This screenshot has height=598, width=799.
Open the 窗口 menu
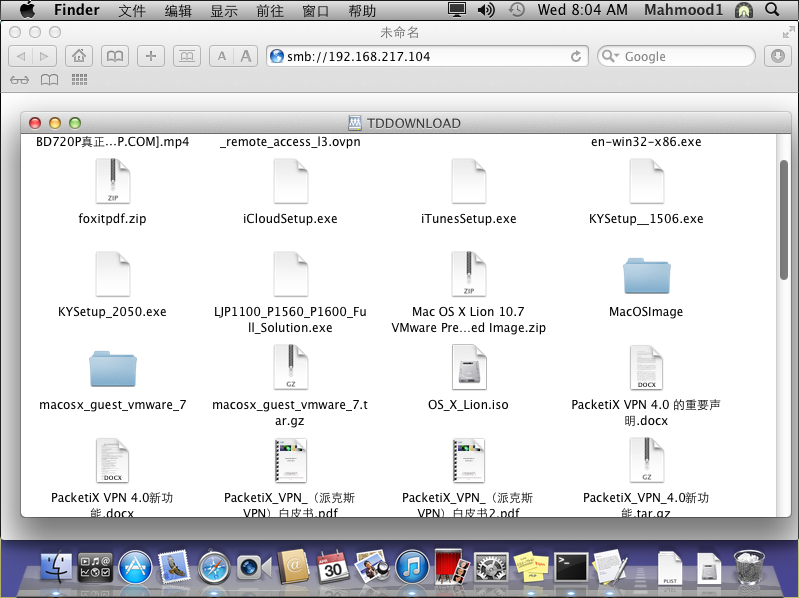(315, 10)
